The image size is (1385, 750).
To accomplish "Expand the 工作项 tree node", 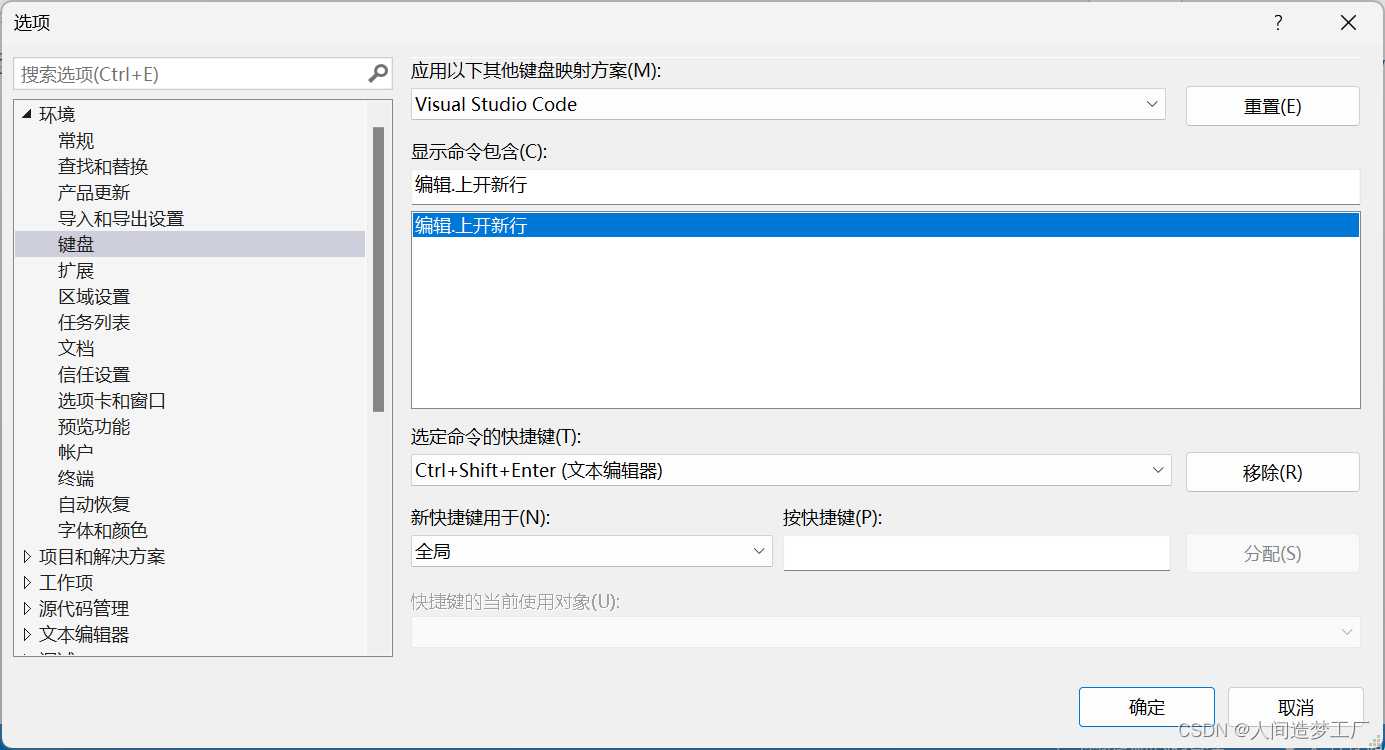I will pos(27,582).
